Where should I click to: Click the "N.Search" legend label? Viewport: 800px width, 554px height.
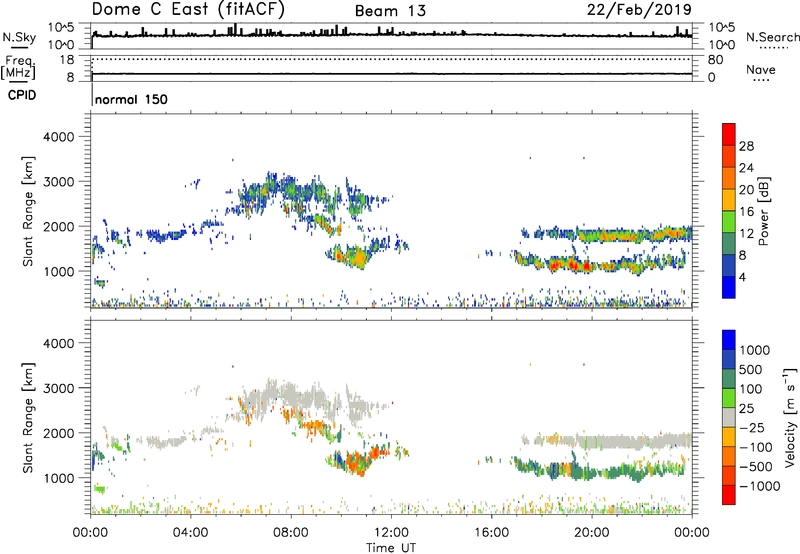[x=772, y=37]
